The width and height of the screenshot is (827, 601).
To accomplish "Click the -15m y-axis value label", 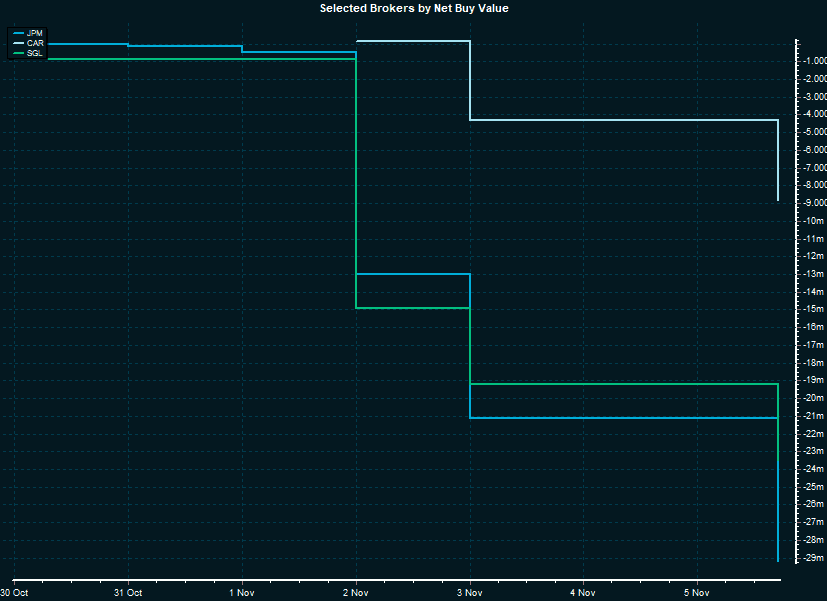I will coord(812,309).
